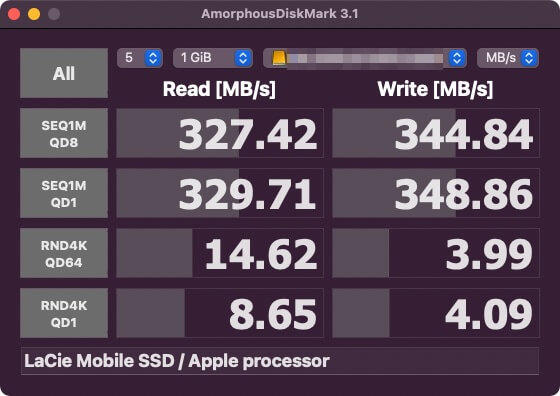Run the RND4K QD1 benchmark
Screen dimensions: 560x396
pos(64,313)
